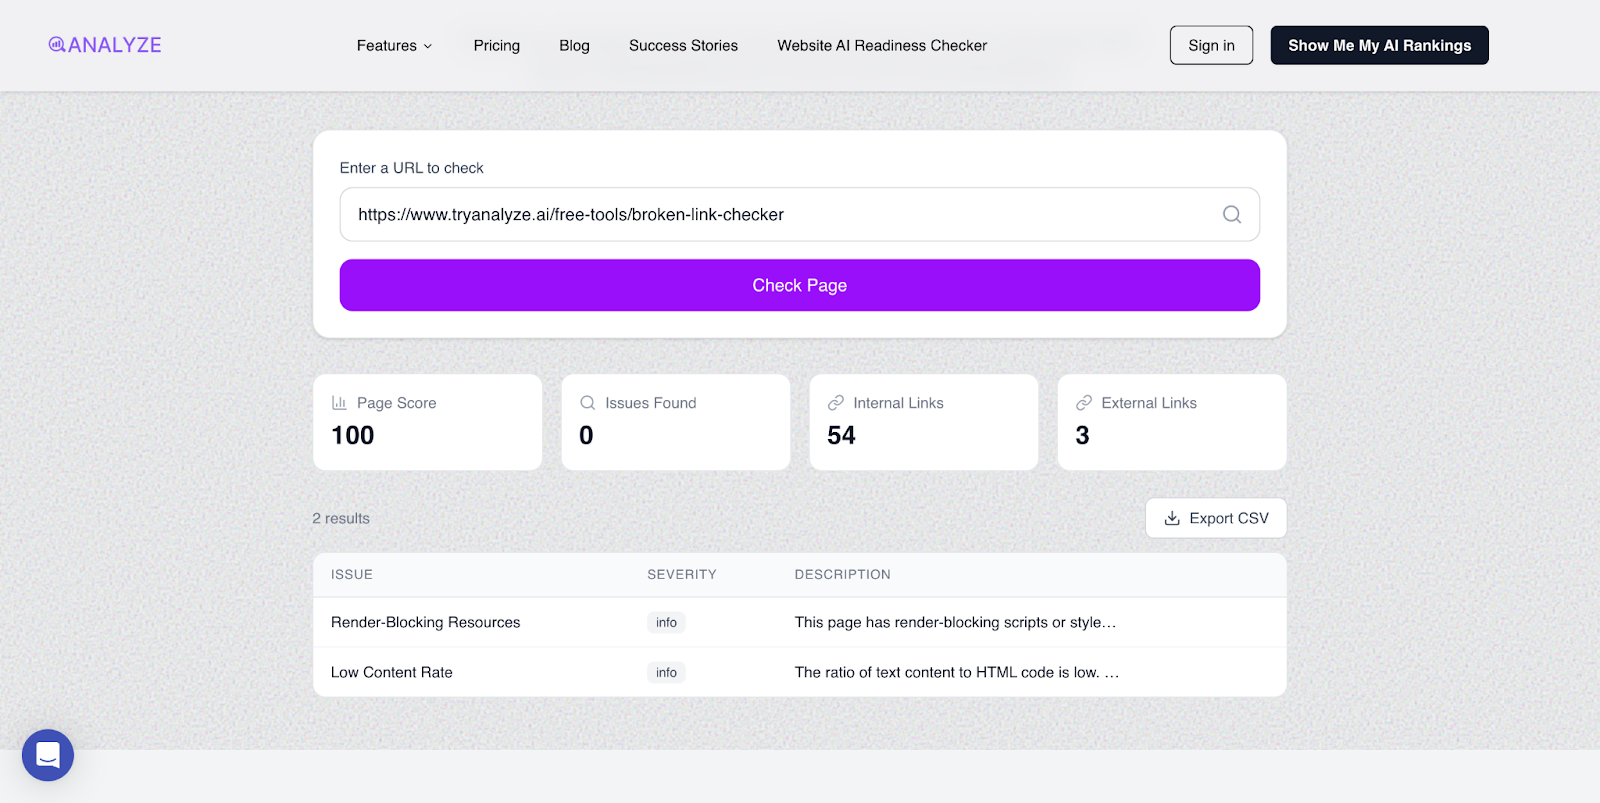Click the External Links chain icon
This screenshot has height=803, width=1600.
(x=1084, y=403)
